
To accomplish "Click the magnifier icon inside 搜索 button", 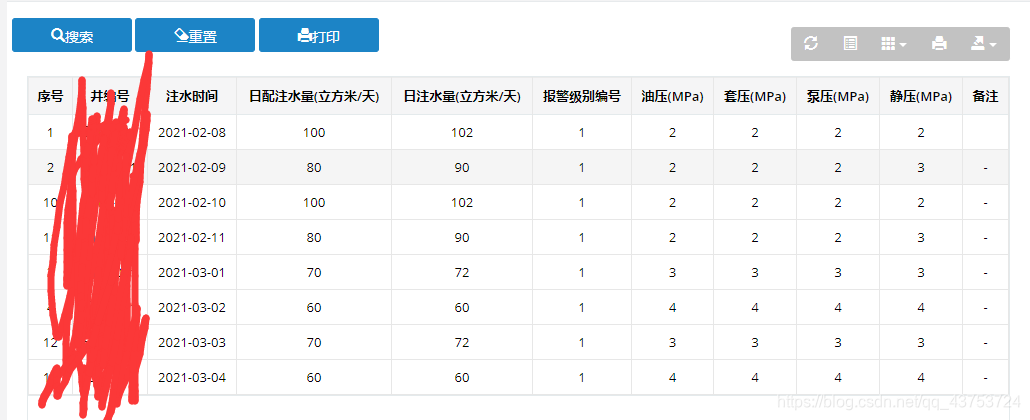I will tap(57, 35).
